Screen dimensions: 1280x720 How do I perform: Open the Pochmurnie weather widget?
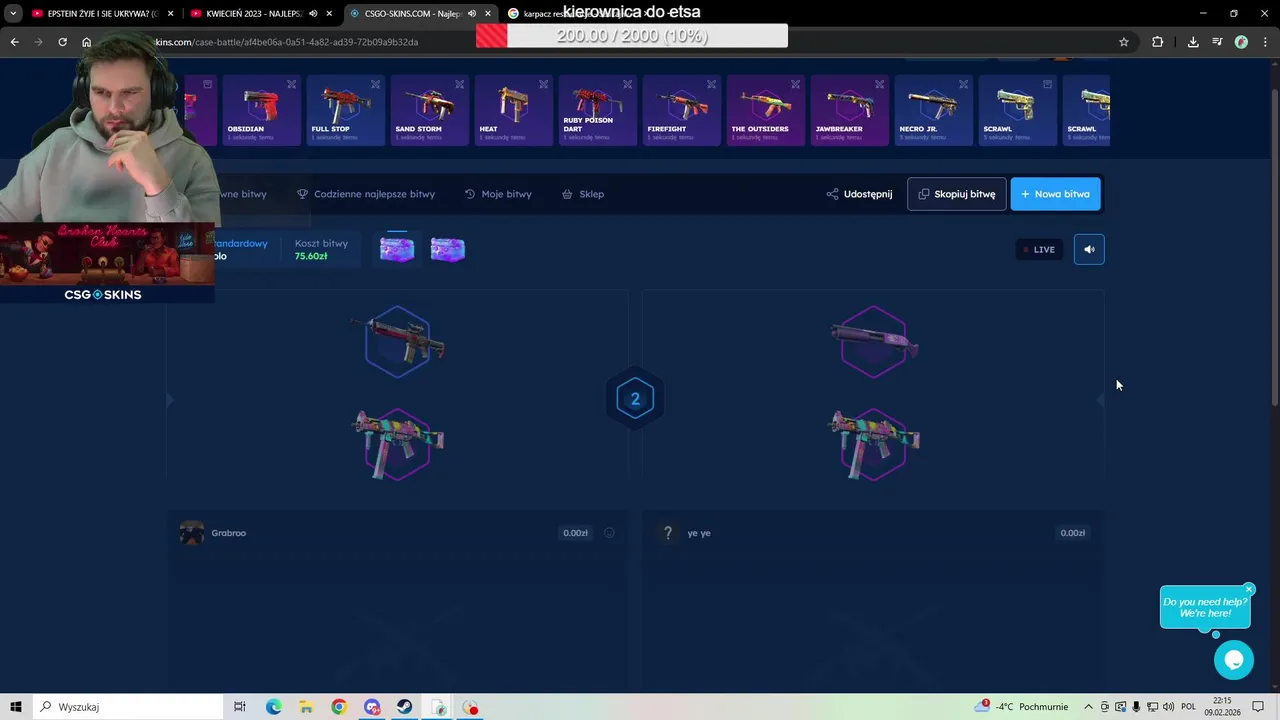1022,707
